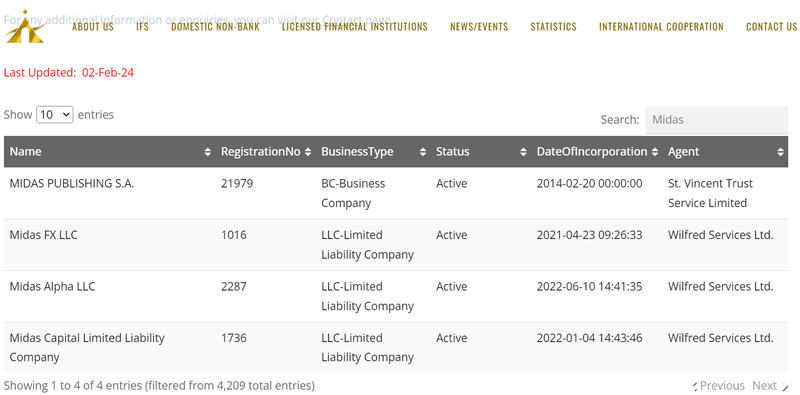Go to News/Events page

(479, 27)
